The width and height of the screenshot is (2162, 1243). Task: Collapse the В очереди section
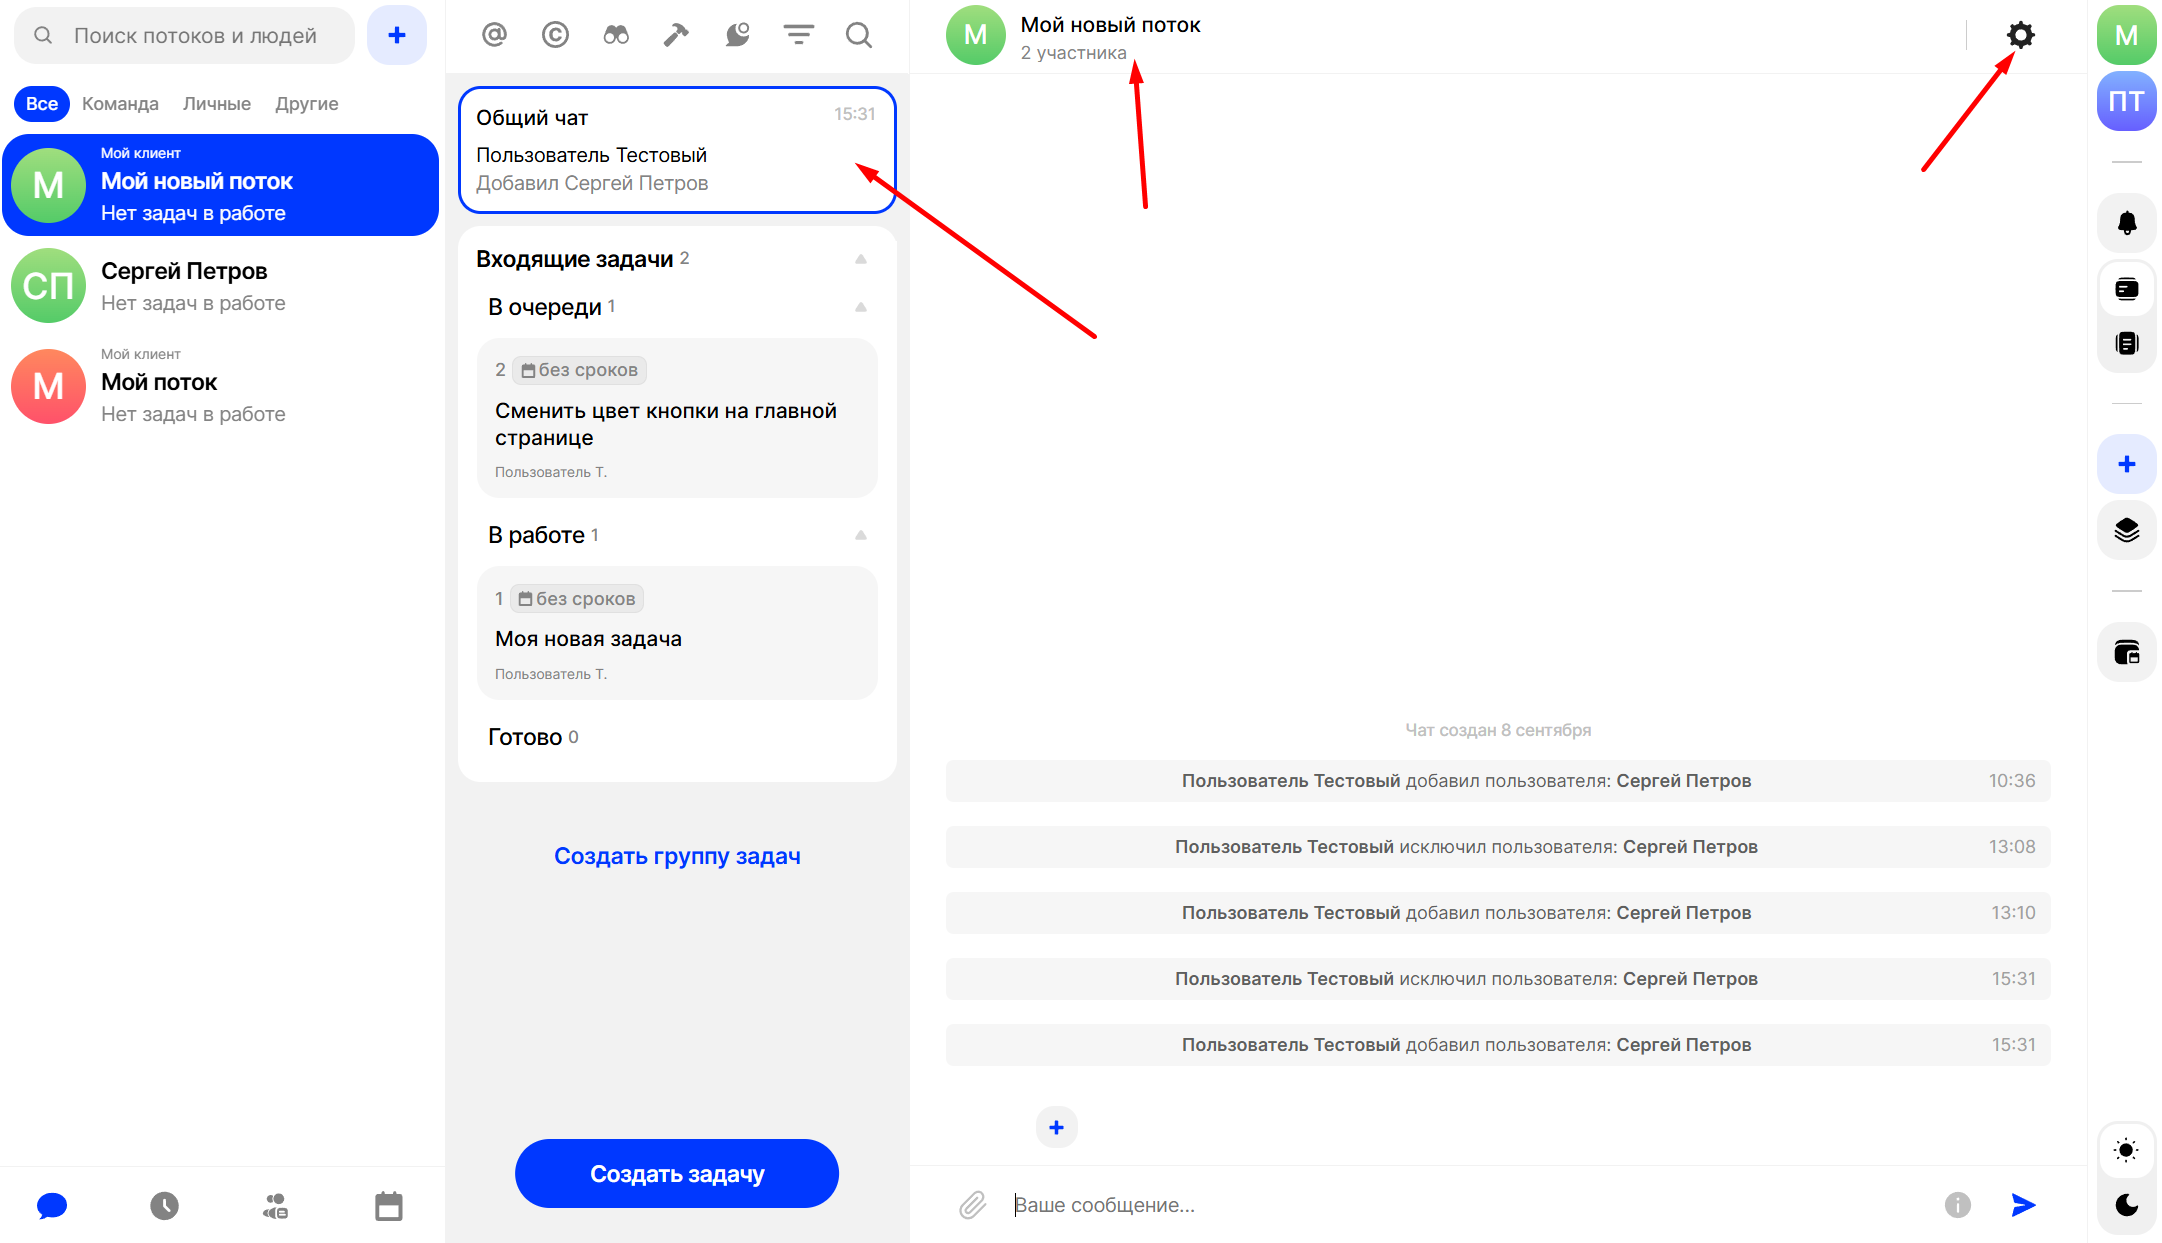[x=860, y=307]
